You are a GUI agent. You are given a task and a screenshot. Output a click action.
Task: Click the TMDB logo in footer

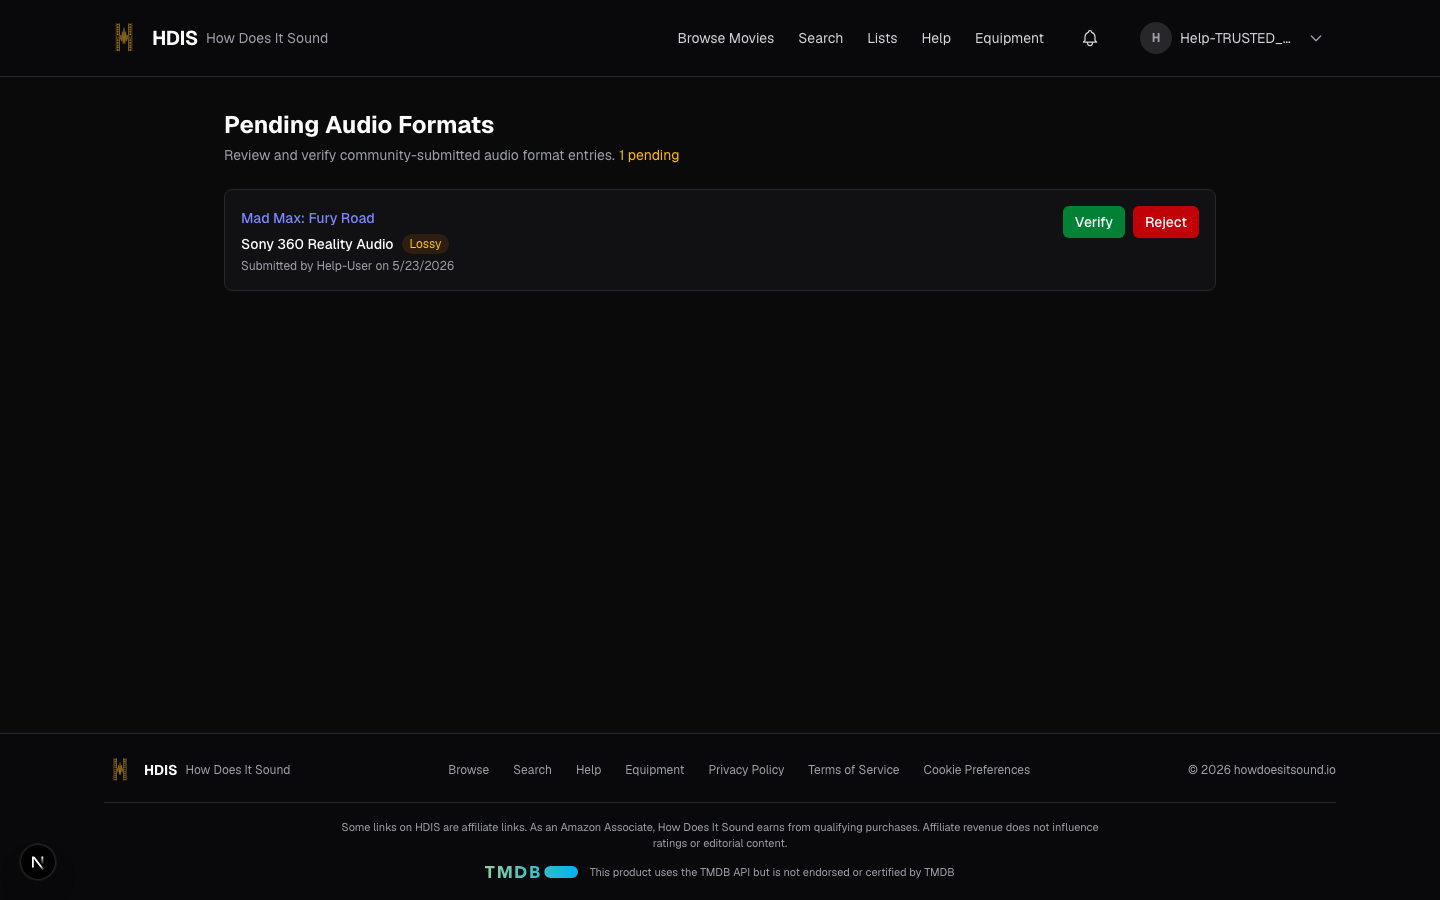tap(531, 872)
